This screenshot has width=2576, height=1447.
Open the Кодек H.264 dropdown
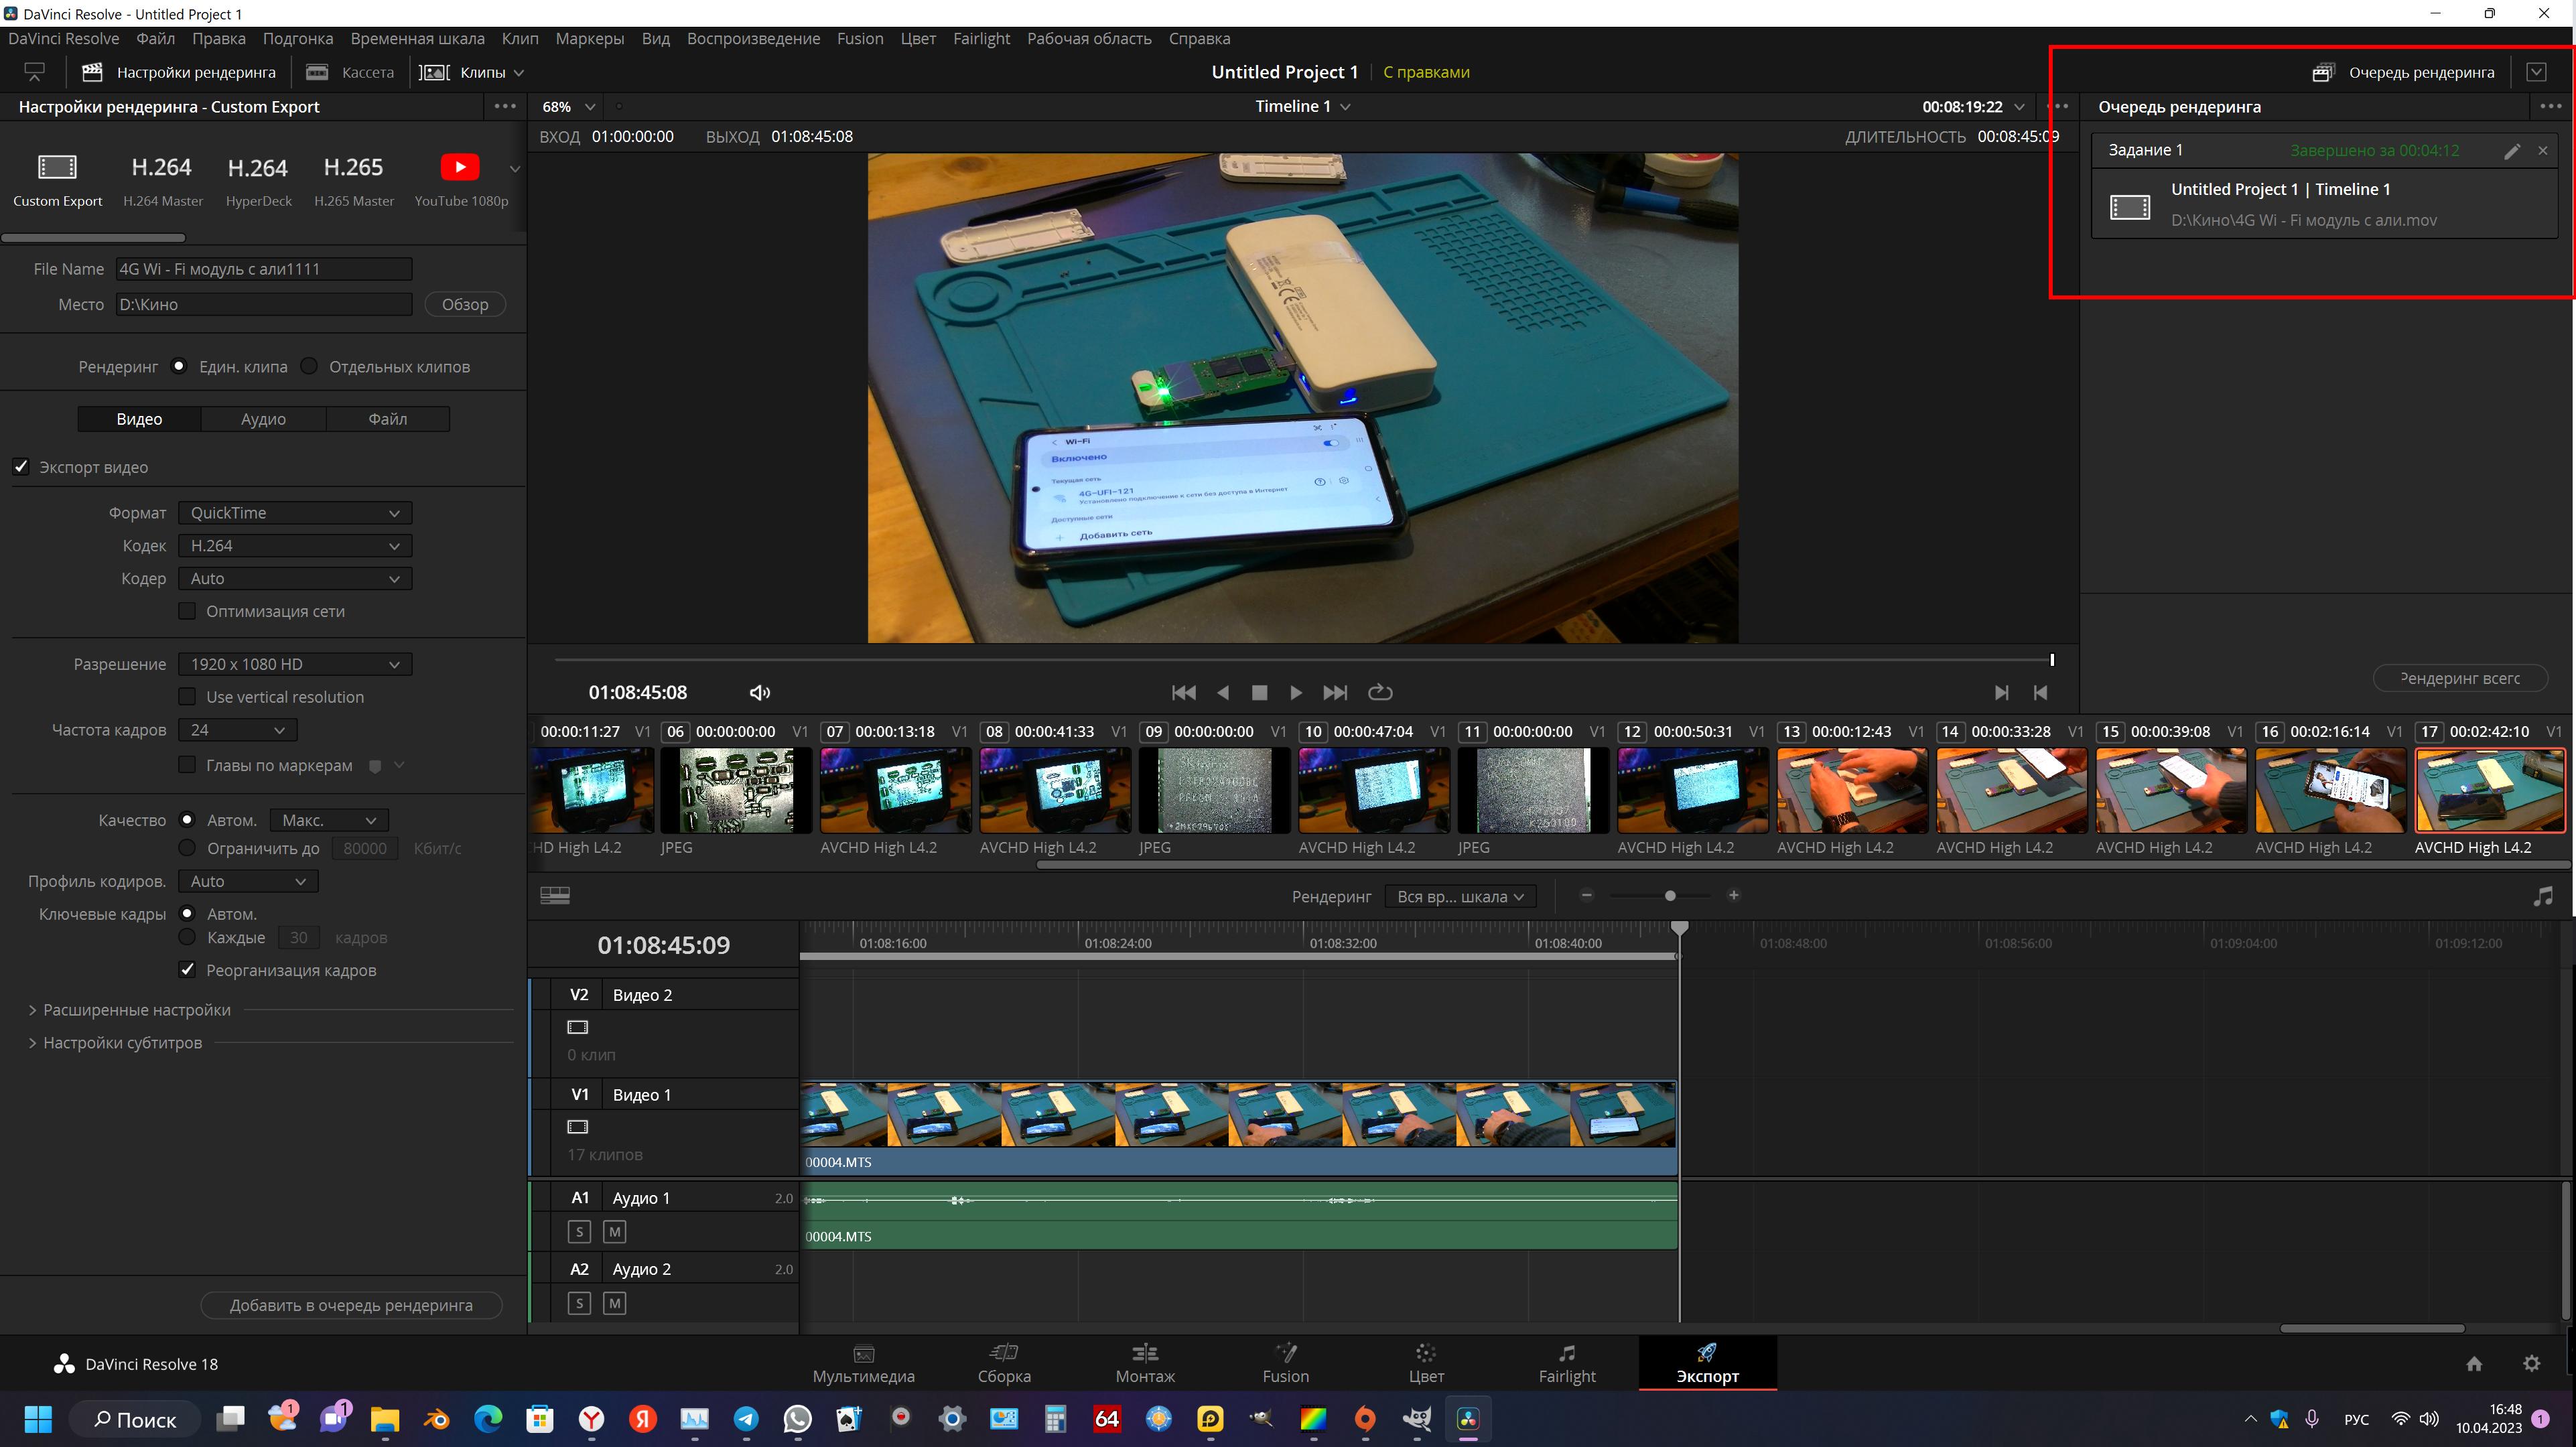tap(294, 546)
